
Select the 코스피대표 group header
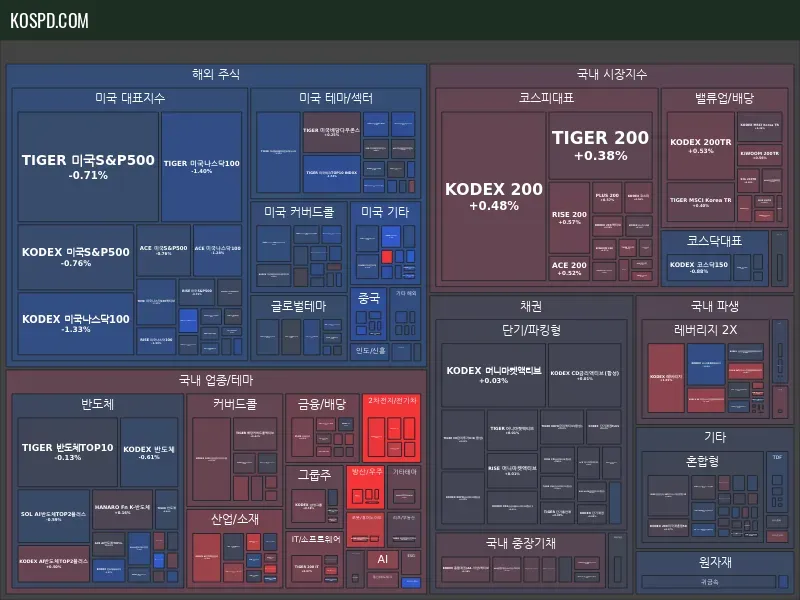546,97
